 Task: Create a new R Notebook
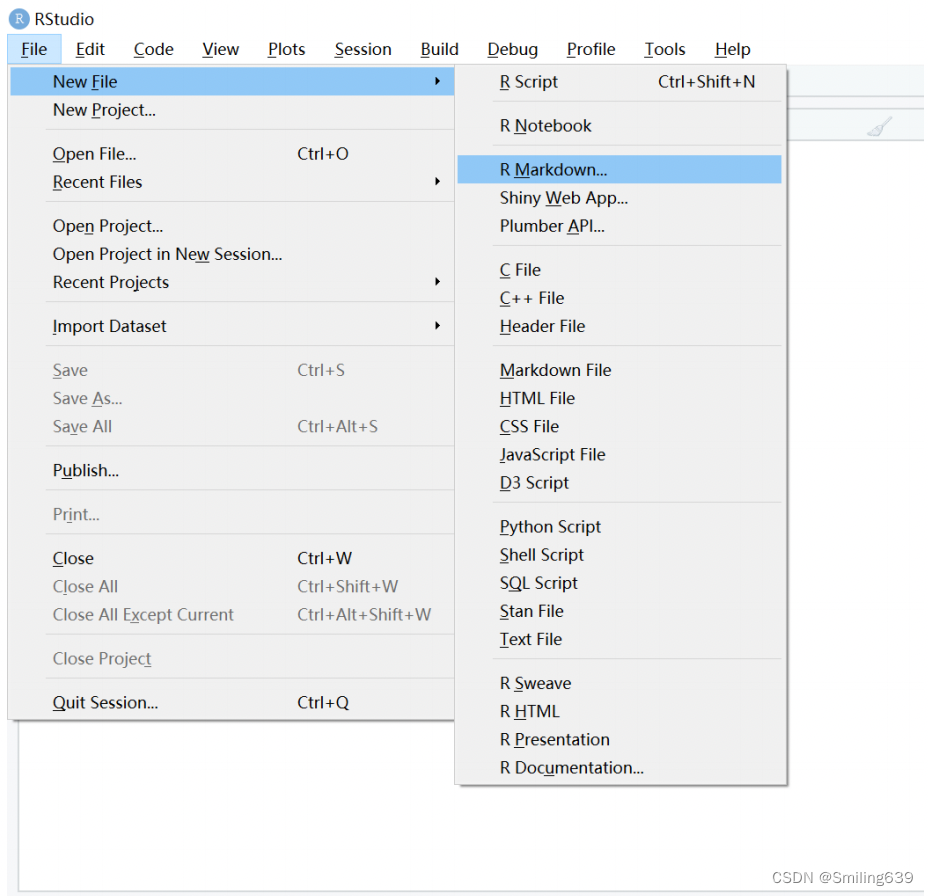point(620,125)
